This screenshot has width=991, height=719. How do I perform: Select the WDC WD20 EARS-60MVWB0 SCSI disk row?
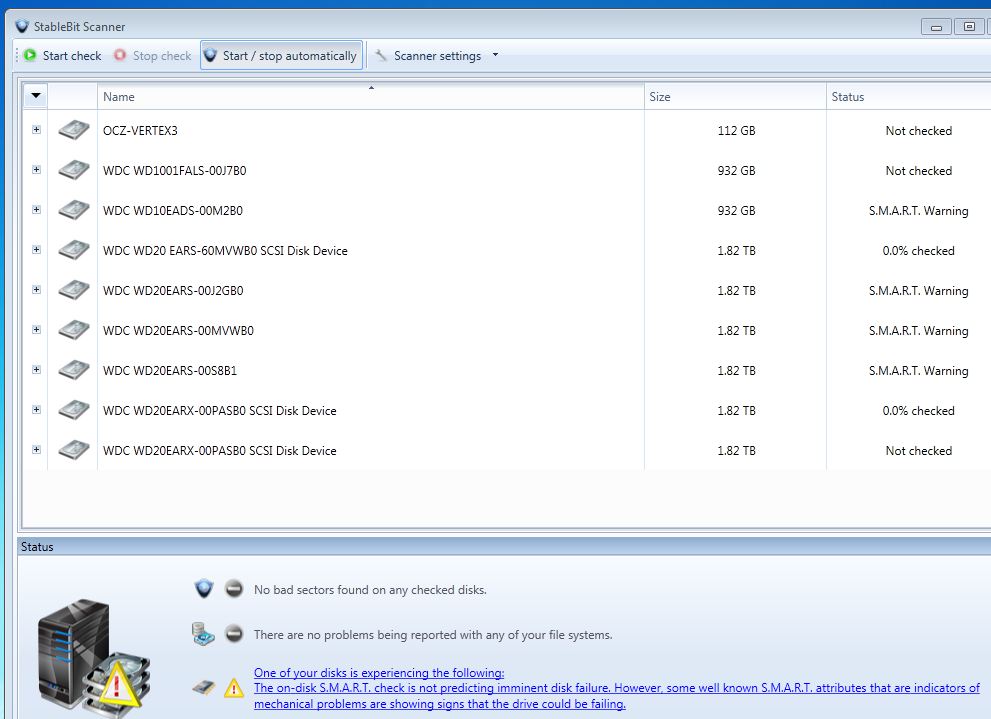click(225, 251)
